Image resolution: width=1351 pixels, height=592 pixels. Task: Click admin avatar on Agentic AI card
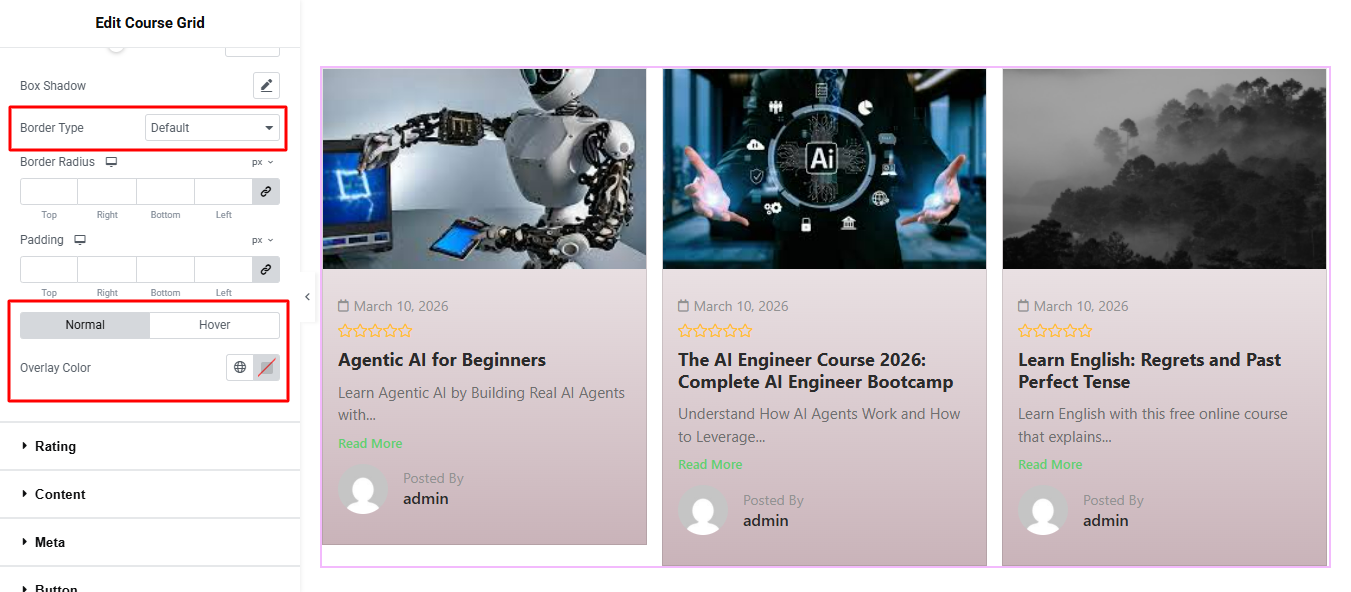(x=363, y=489)
